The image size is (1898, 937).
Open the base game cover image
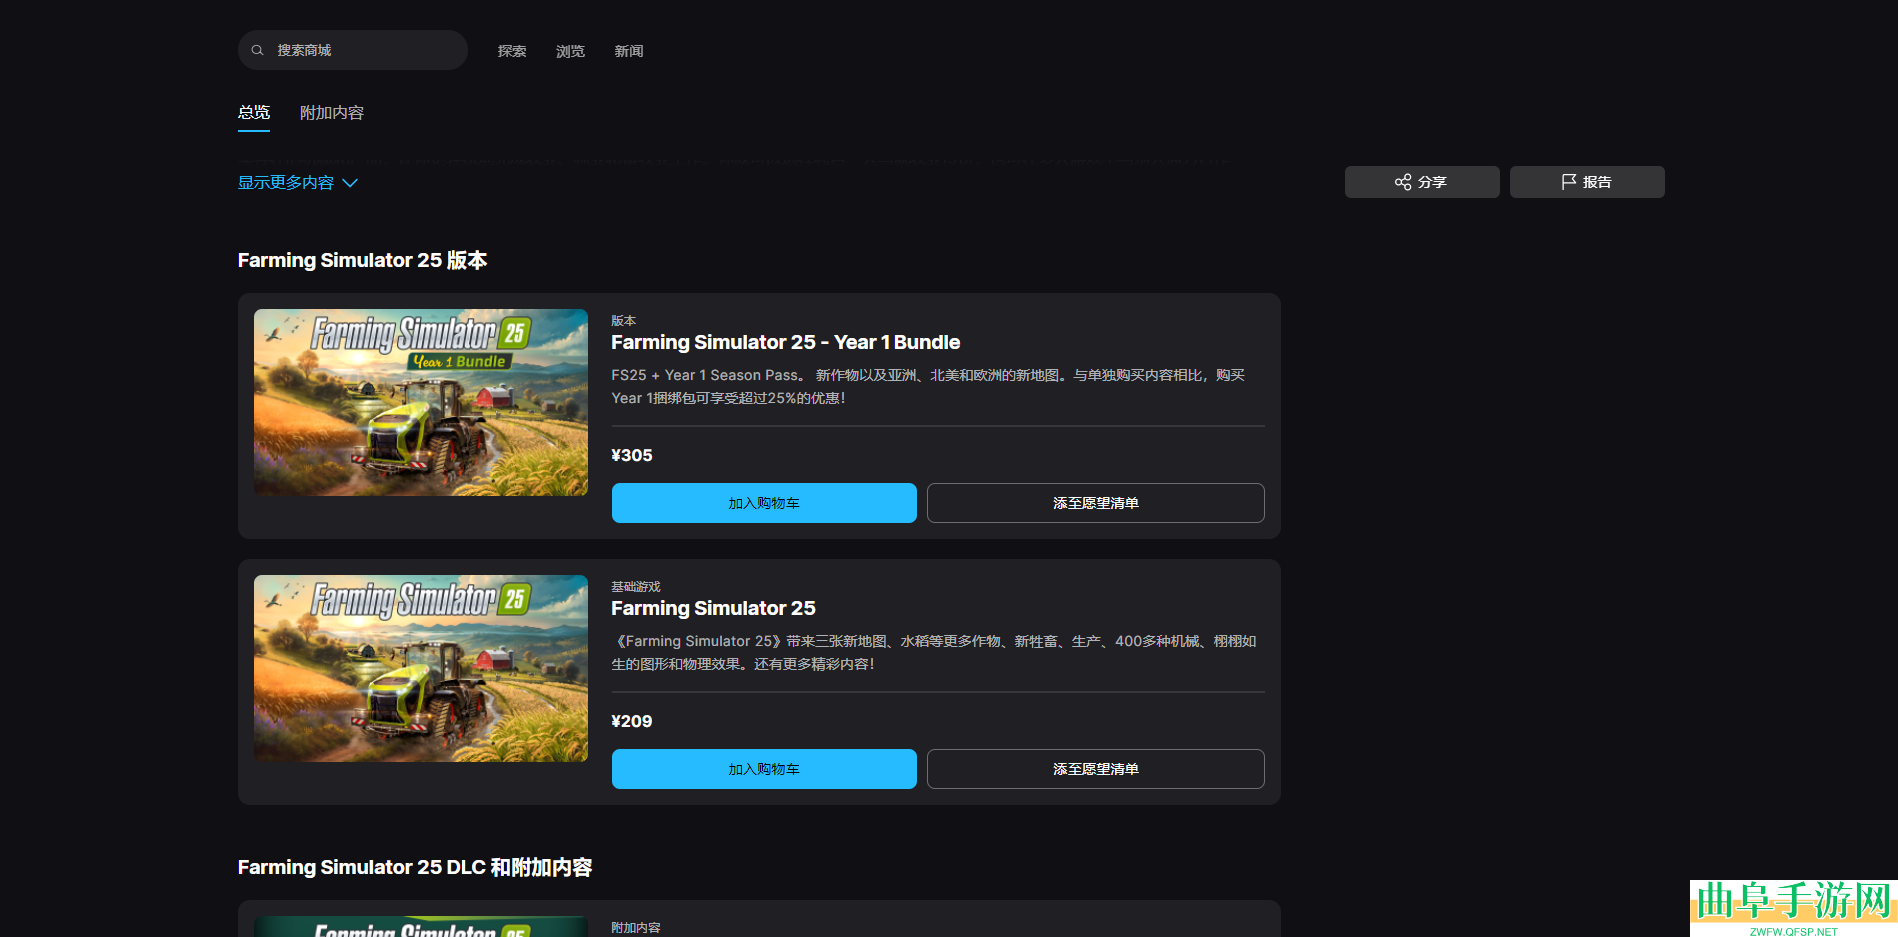(421, 668)
